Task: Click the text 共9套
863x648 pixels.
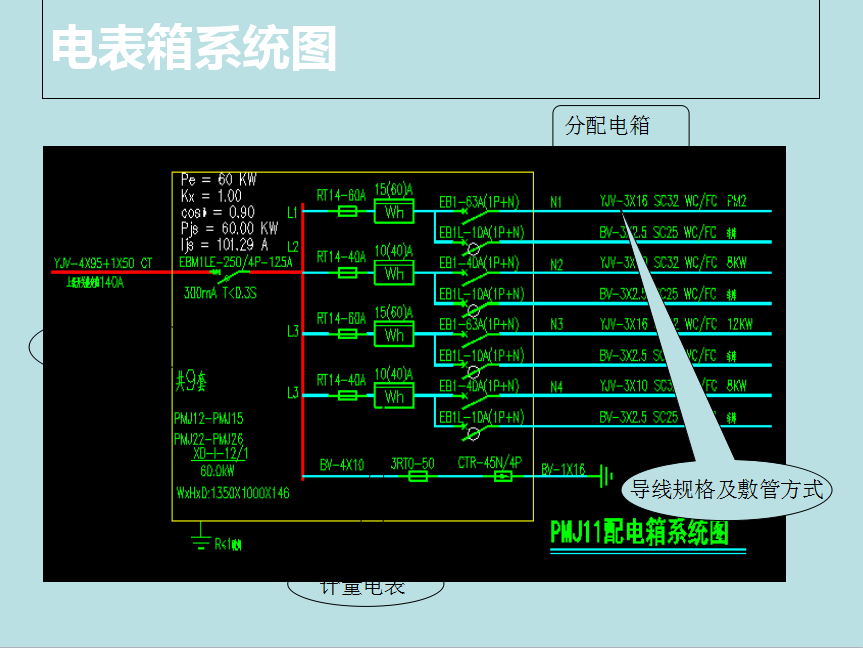Action: [191, 380]
